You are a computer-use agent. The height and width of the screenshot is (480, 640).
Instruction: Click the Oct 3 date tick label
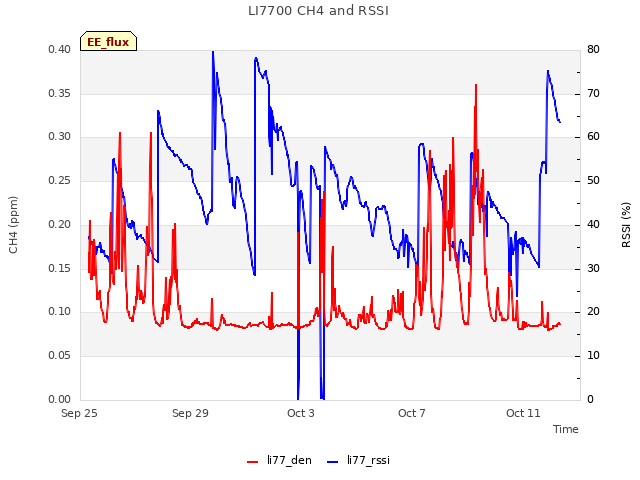[x=301, y=413]
